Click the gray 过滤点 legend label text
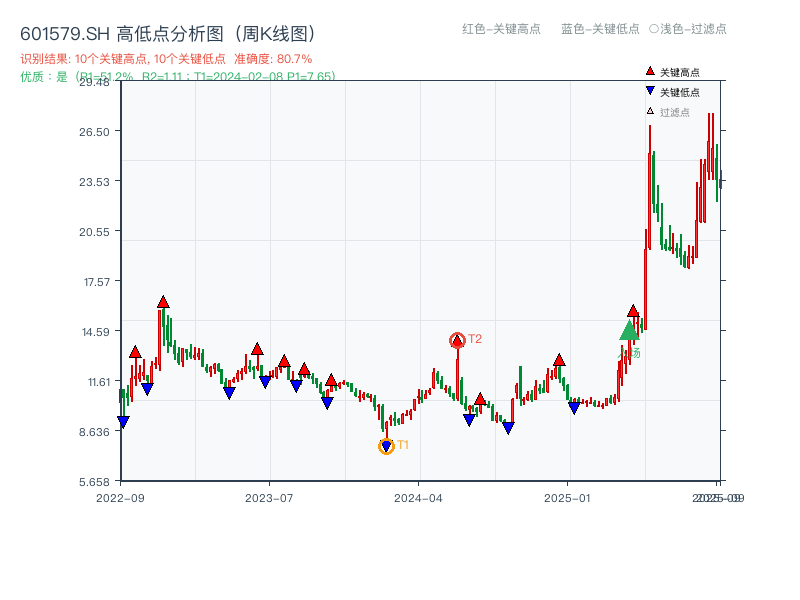The height and width of the screenshot is (600, 800). click(674, 112)
